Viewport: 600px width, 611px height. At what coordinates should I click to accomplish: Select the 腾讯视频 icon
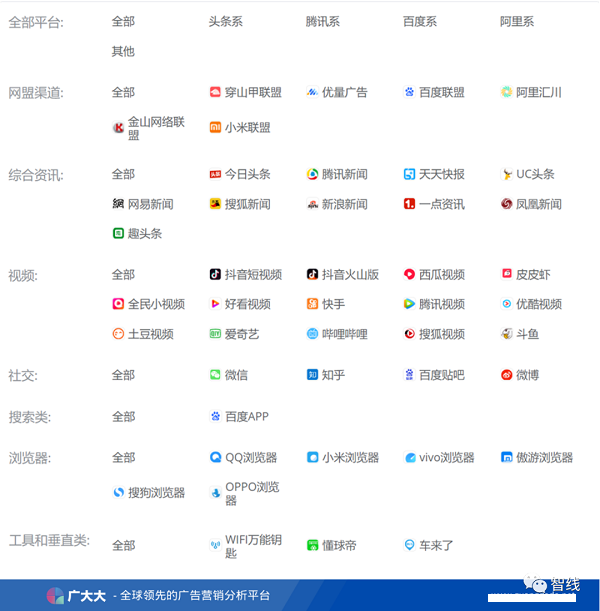(x=409, y=304)
